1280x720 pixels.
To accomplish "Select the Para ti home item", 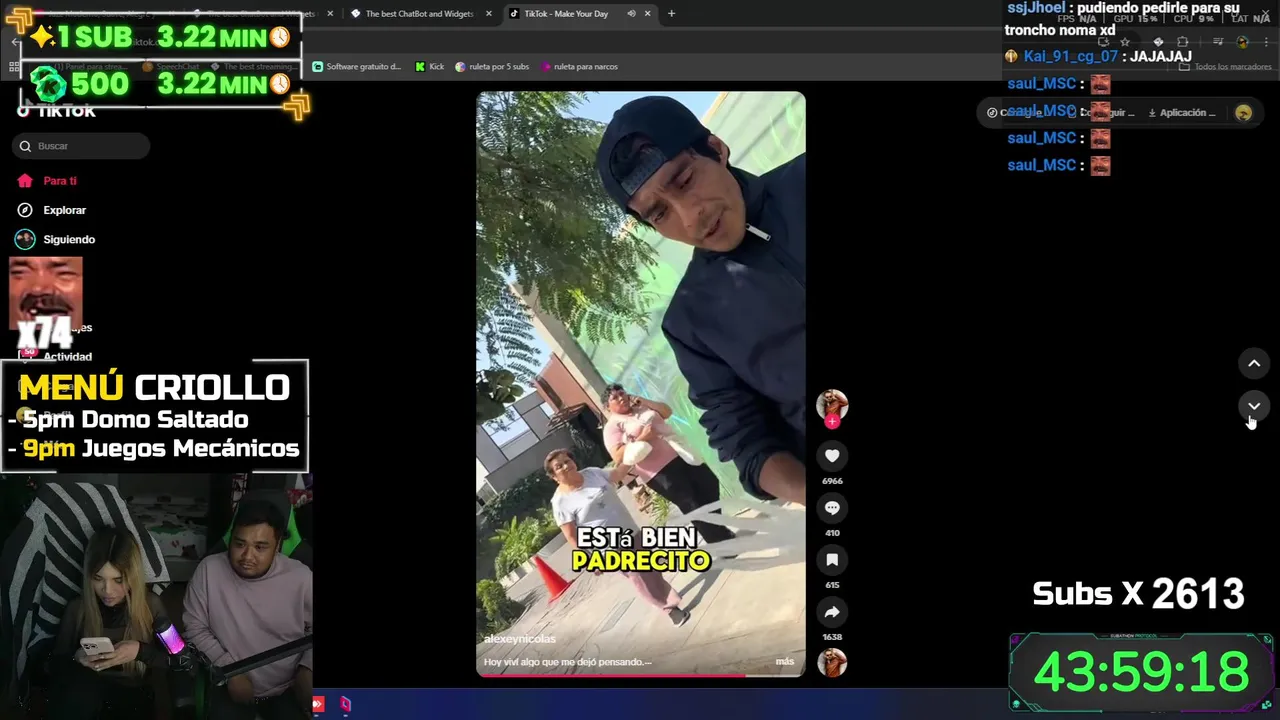I will pos(60,181).
